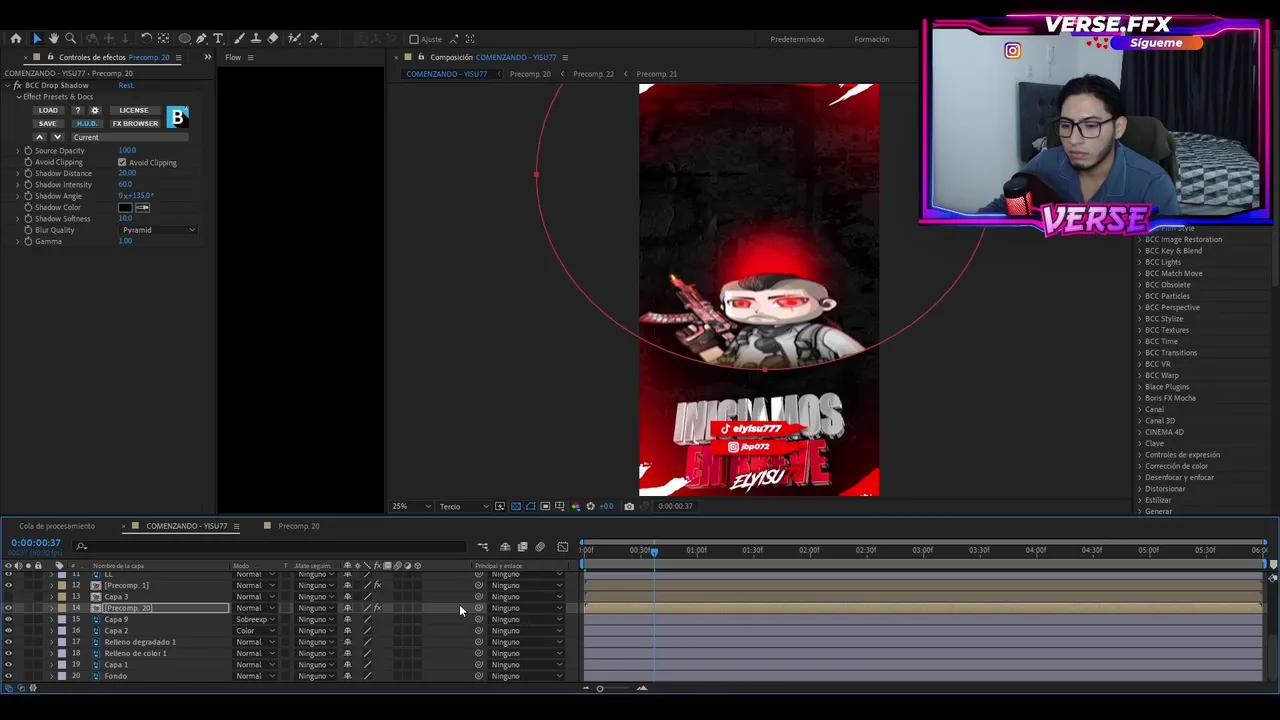Screen dimensions: 1280x720
Task: Hide the Fondo layer
Action: [x=8, y=676]
